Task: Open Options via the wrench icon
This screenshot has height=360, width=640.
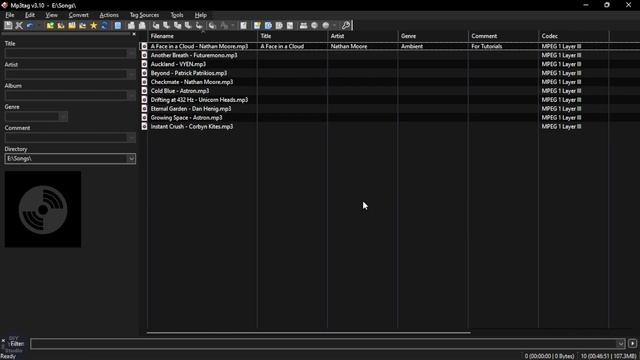Action: (346, 25)
